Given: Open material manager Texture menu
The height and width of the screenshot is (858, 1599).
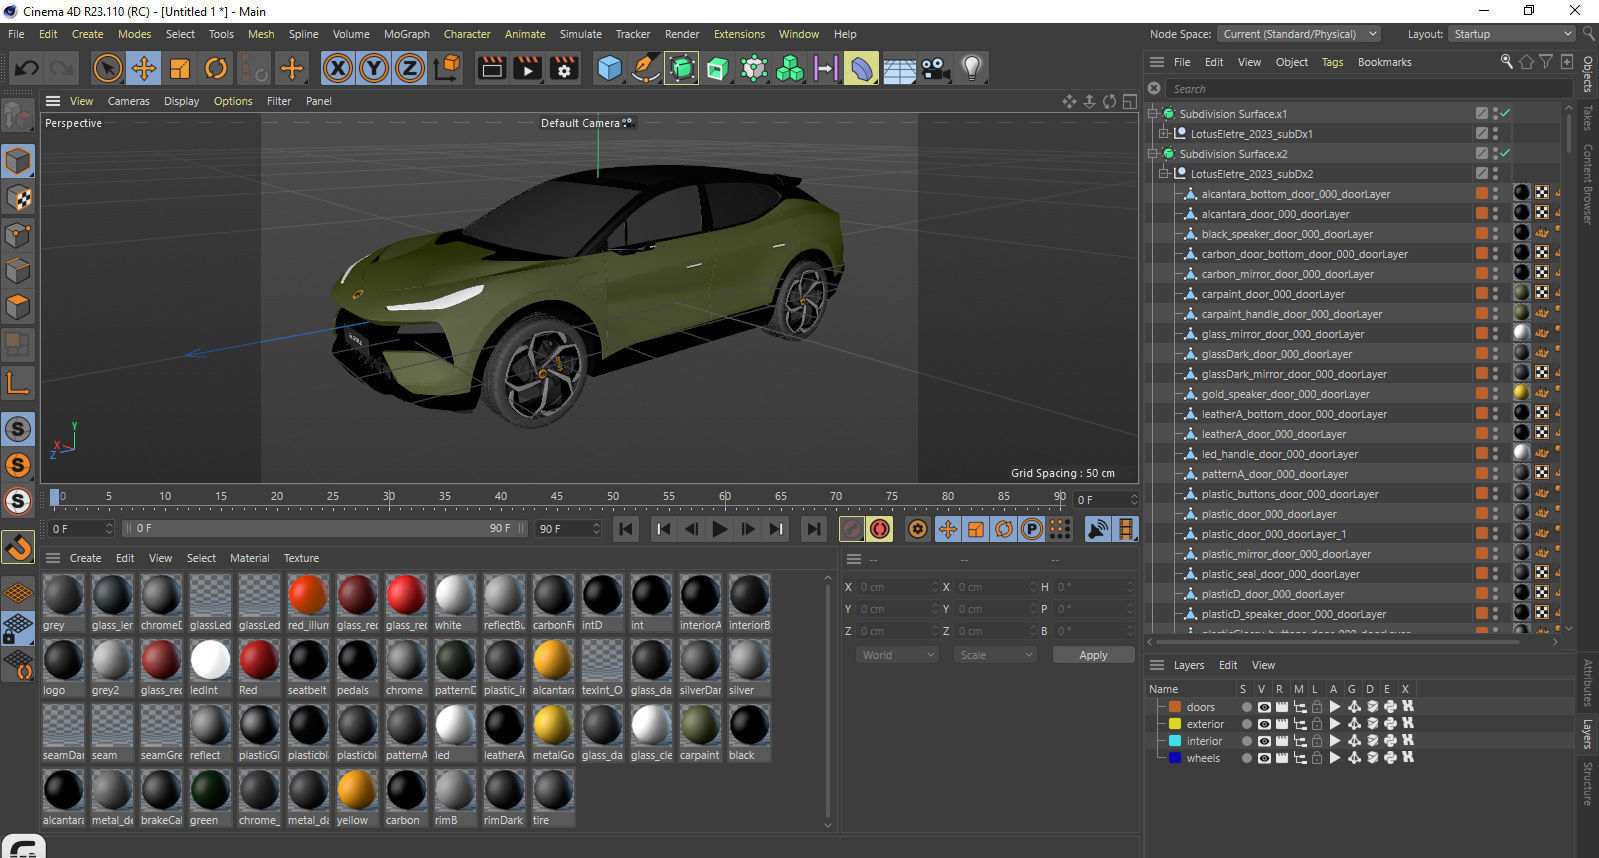Looking at the screenshot, I should click(301, 558).
